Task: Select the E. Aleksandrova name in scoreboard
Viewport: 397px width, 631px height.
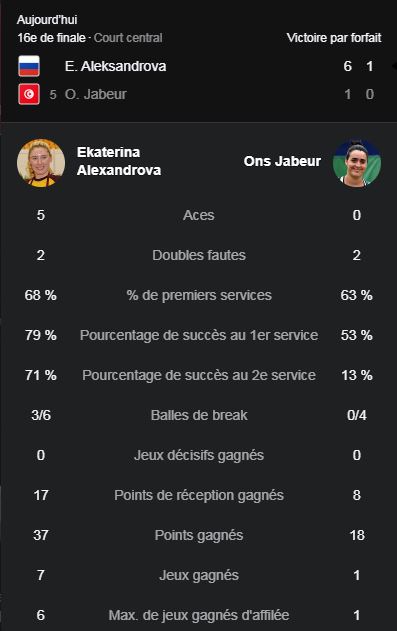Action: 115,66
